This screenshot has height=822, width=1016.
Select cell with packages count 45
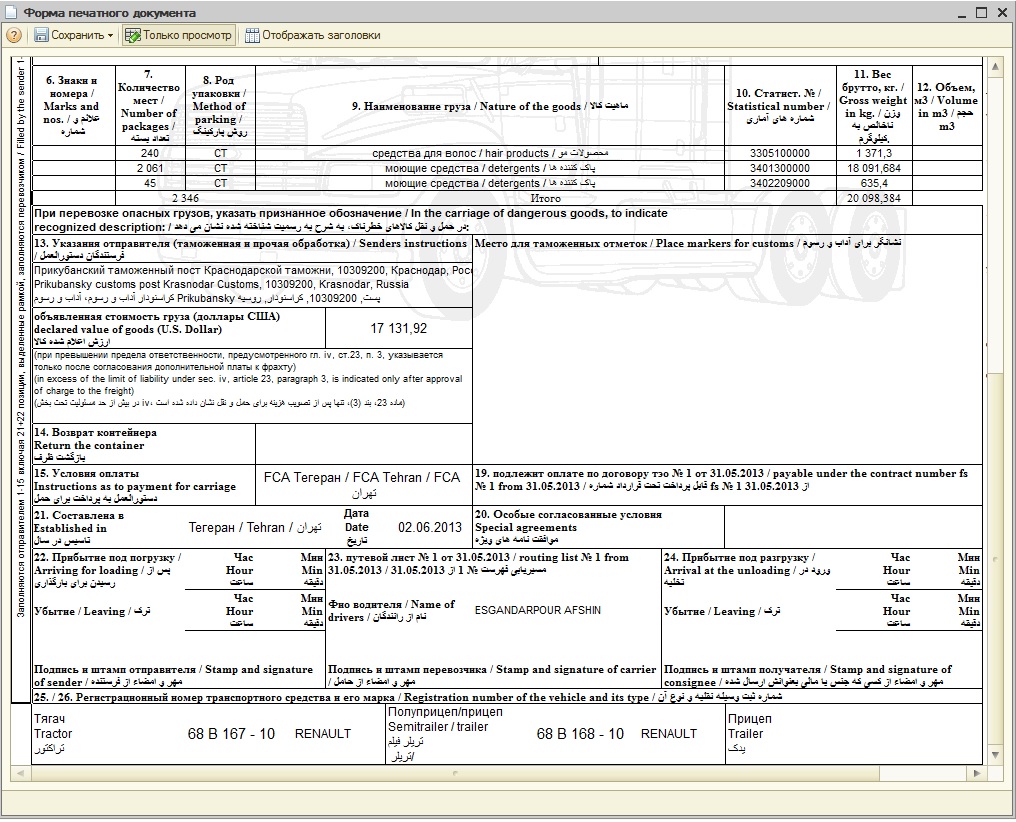pyautogui.click(x=150, y=183)
